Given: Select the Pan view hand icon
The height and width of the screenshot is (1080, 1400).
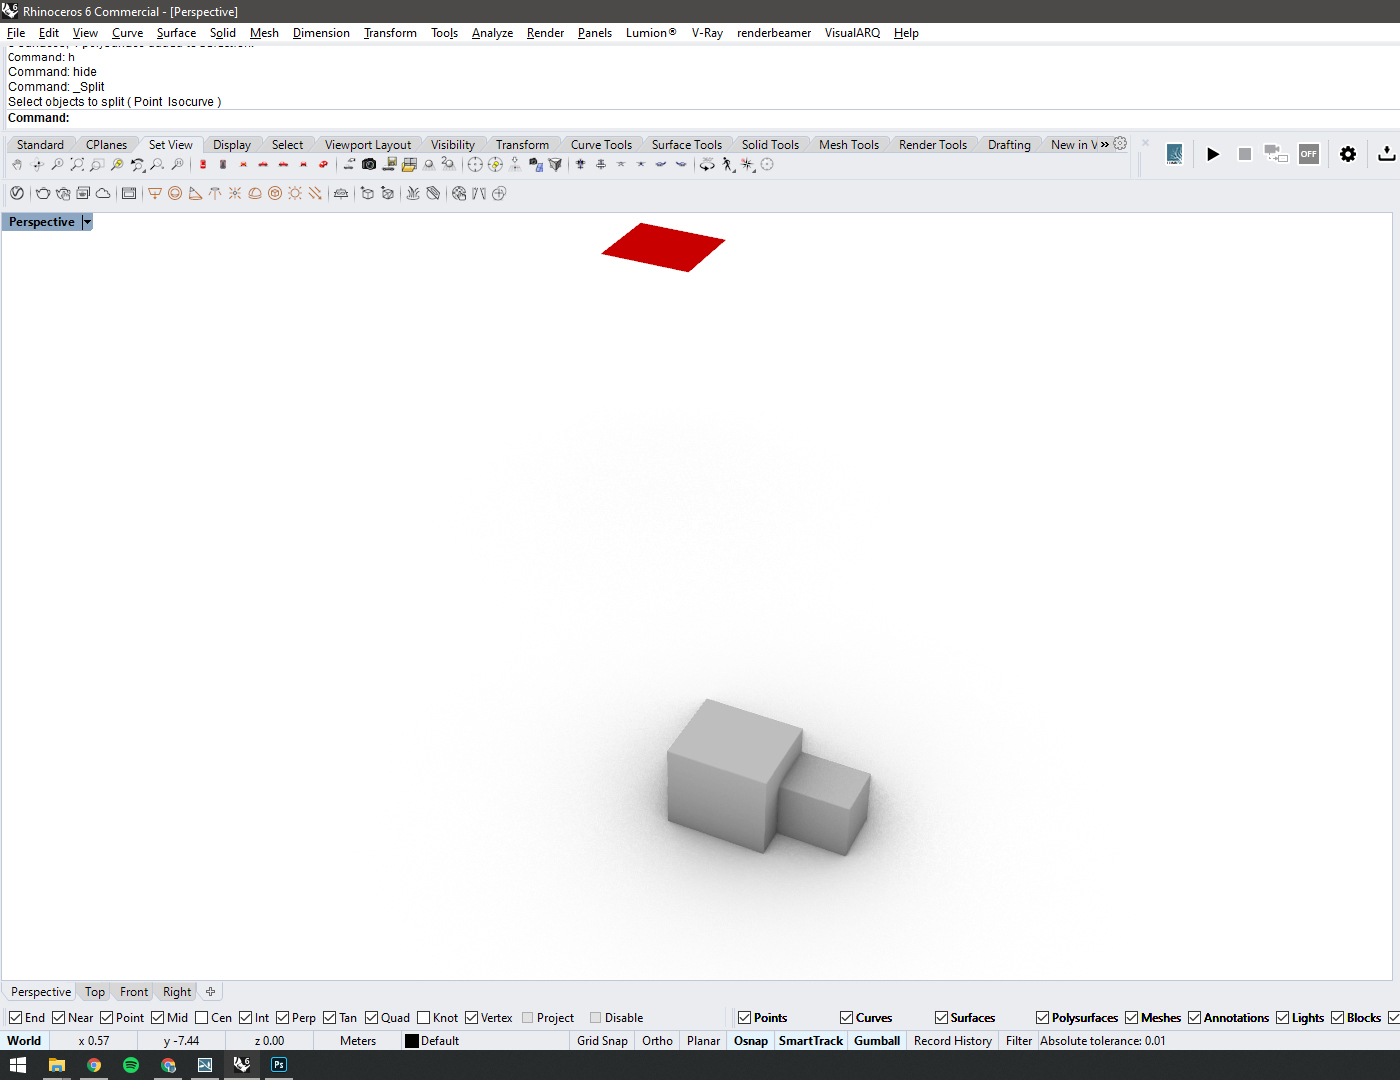Looking at the screenshot, I should [17, 165].
